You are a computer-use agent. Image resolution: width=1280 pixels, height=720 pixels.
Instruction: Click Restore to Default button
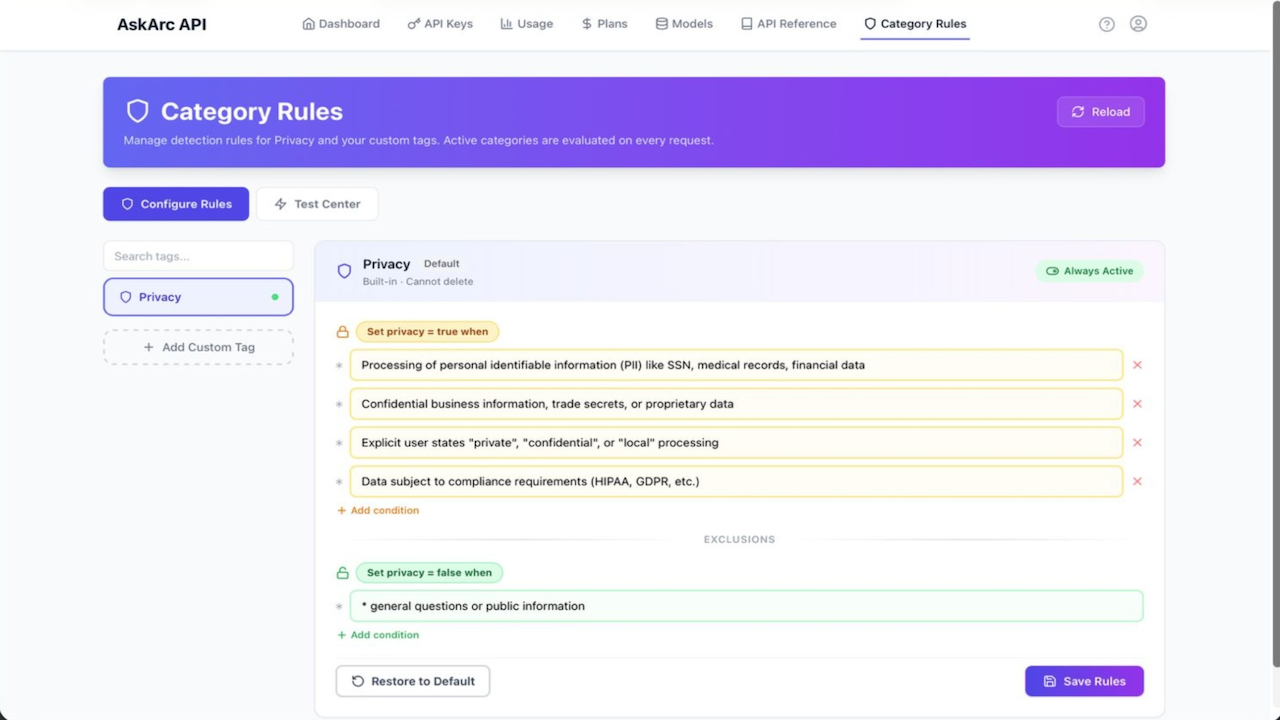click(x=413, y=681)
